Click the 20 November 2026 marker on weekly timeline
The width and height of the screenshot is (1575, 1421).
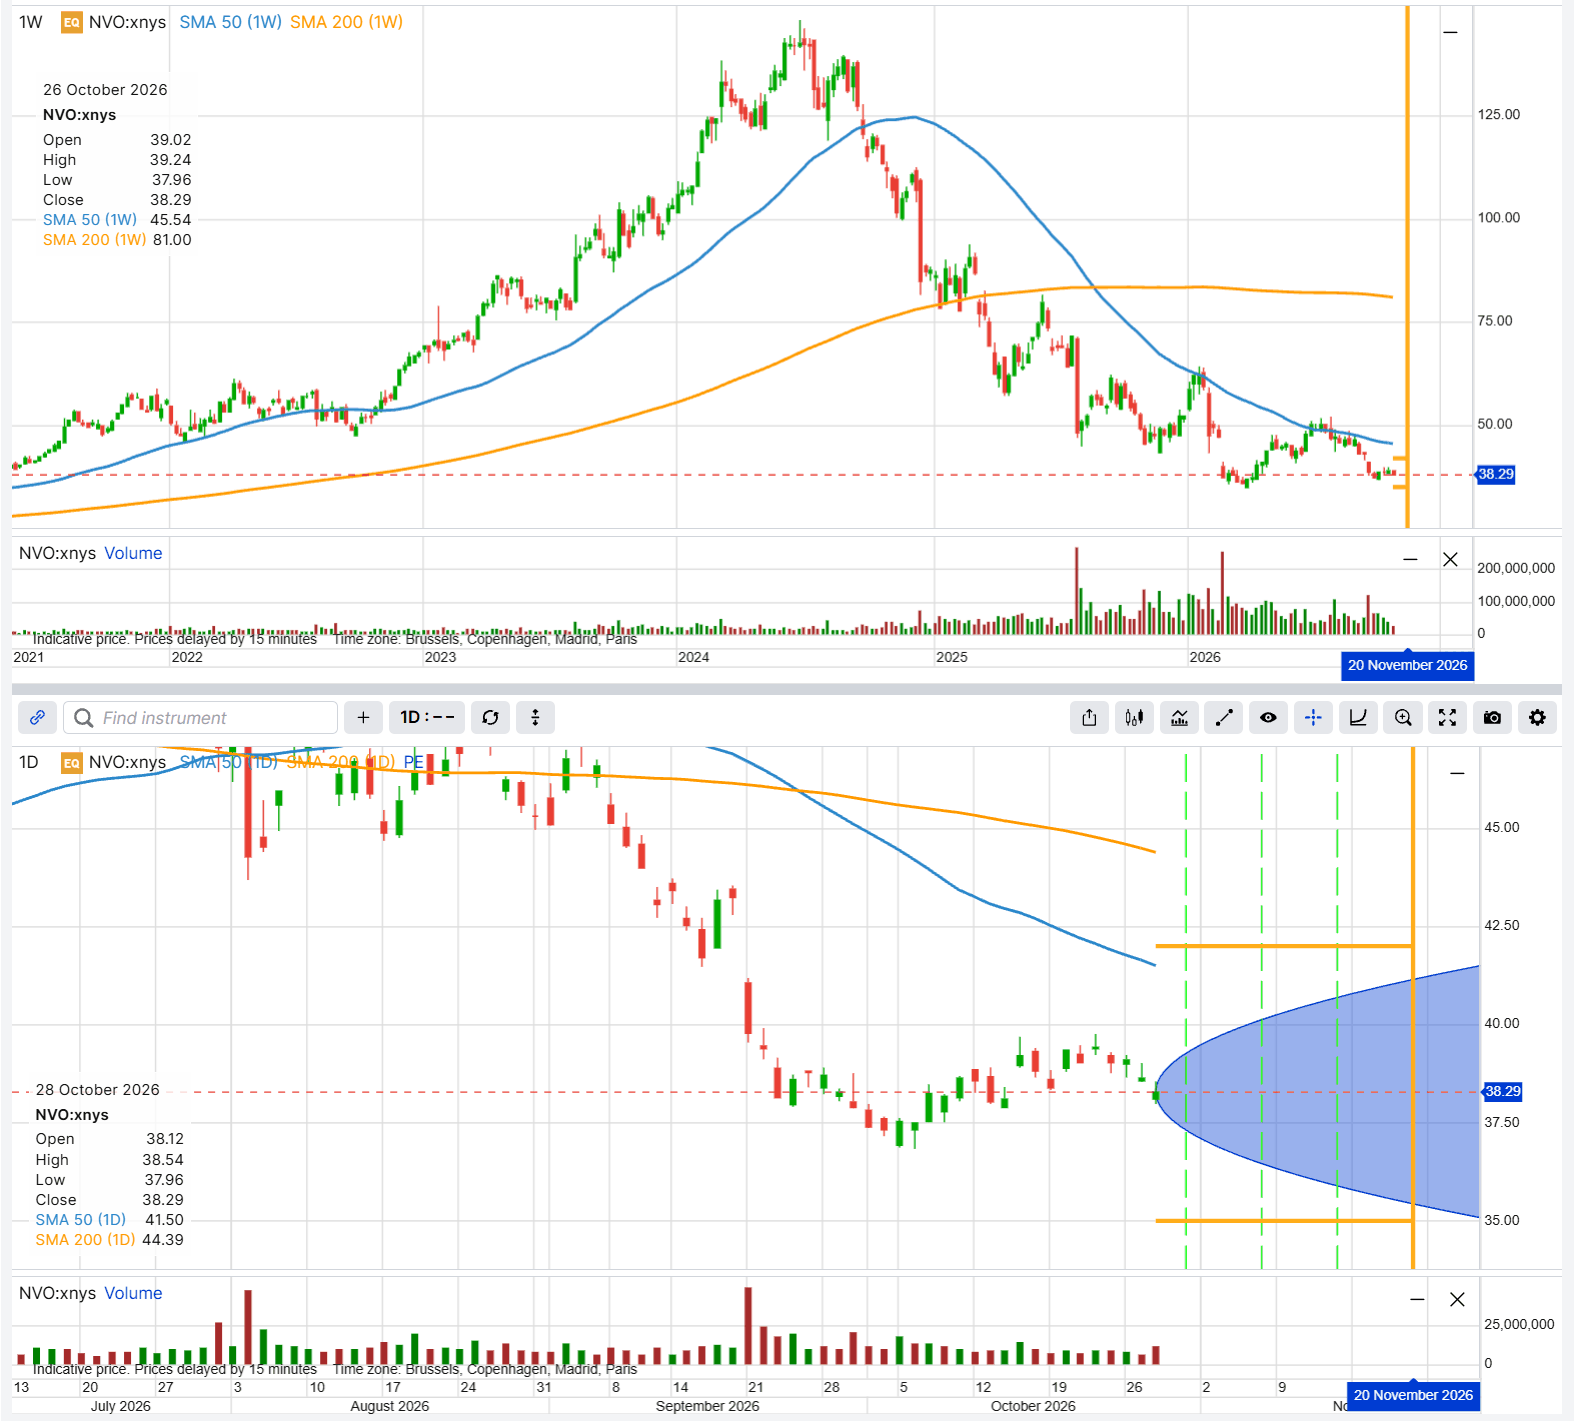[1407, 666]
